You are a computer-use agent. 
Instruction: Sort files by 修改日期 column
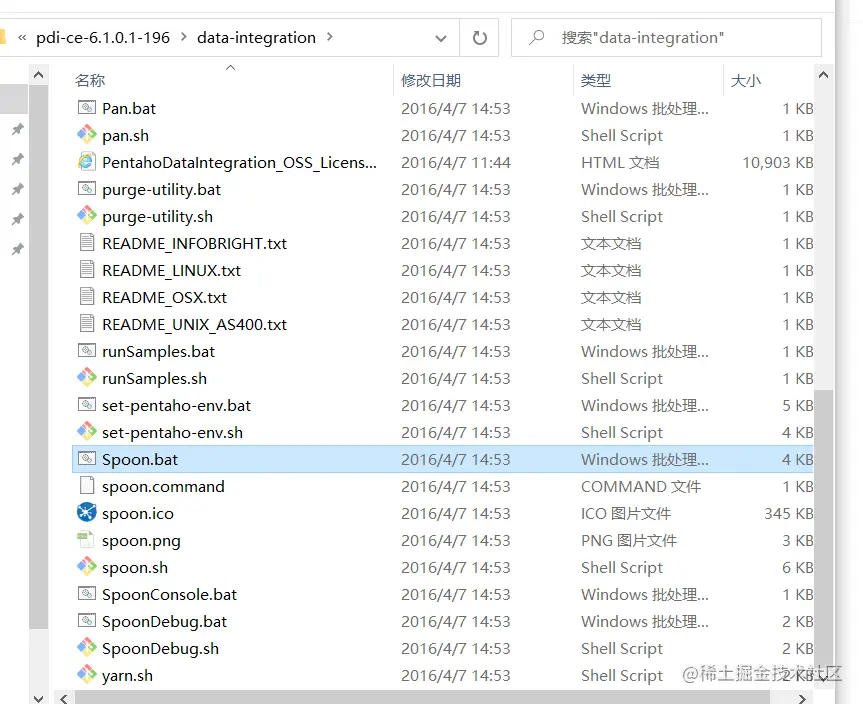point(431,80)
